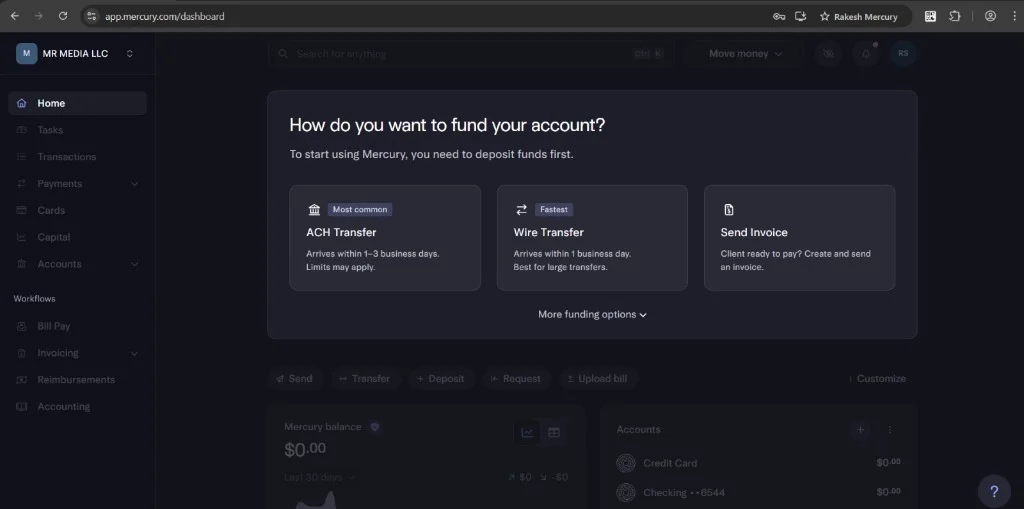Click the Home house icon
The image size is (1024, 509).
[22, 103]
